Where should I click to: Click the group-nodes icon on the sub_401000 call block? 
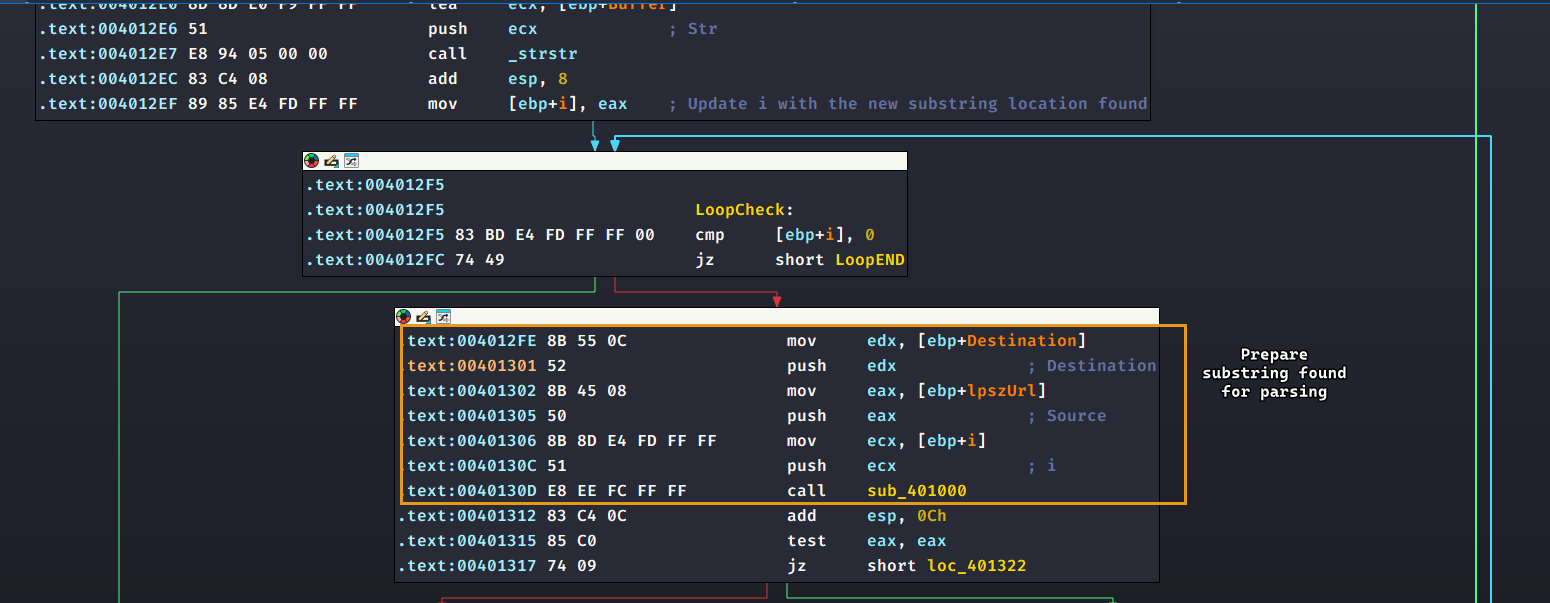coord(442,316)
